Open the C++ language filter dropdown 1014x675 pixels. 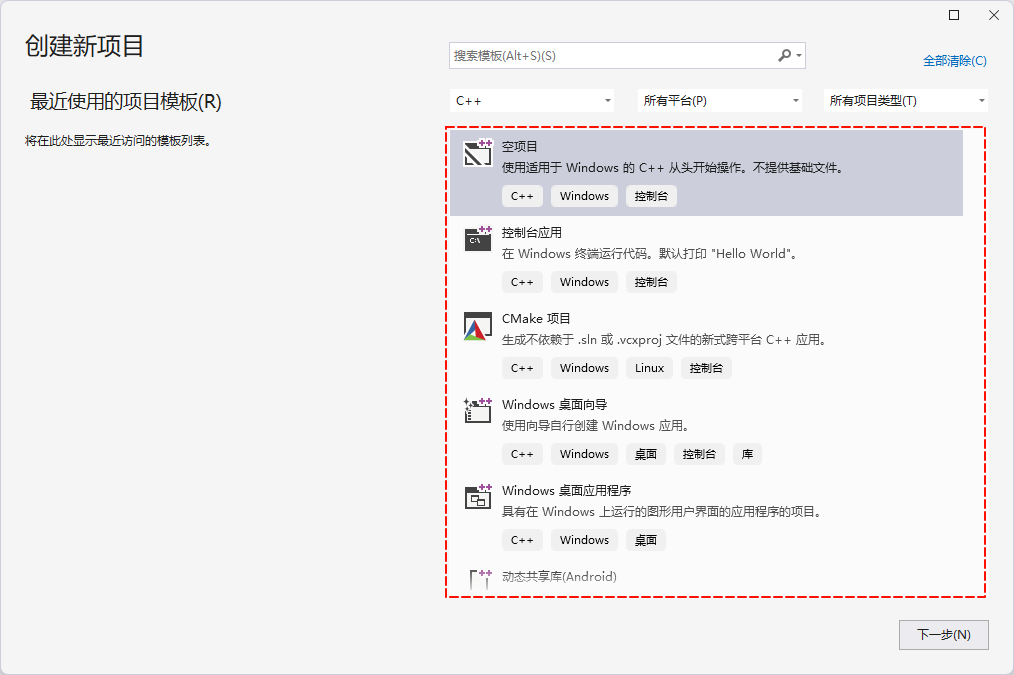(x=533, y=101)
